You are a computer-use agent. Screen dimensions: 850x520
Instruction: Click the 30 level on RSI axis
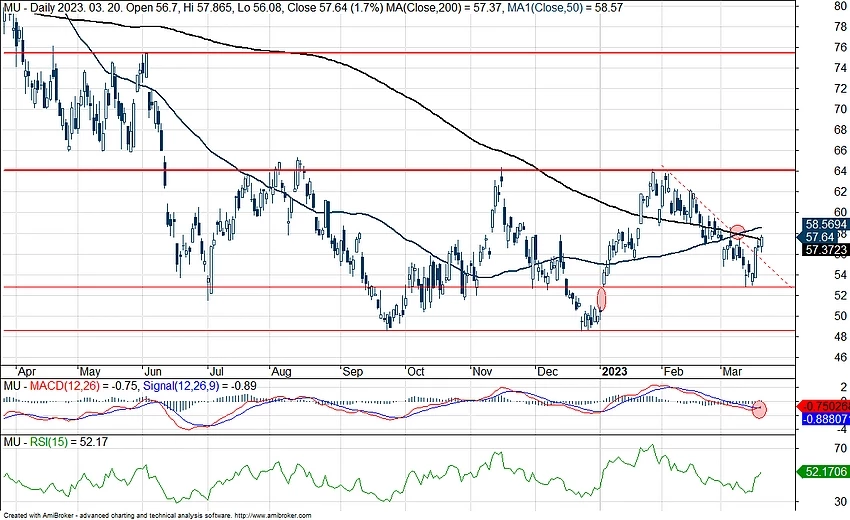coord(841,502)
